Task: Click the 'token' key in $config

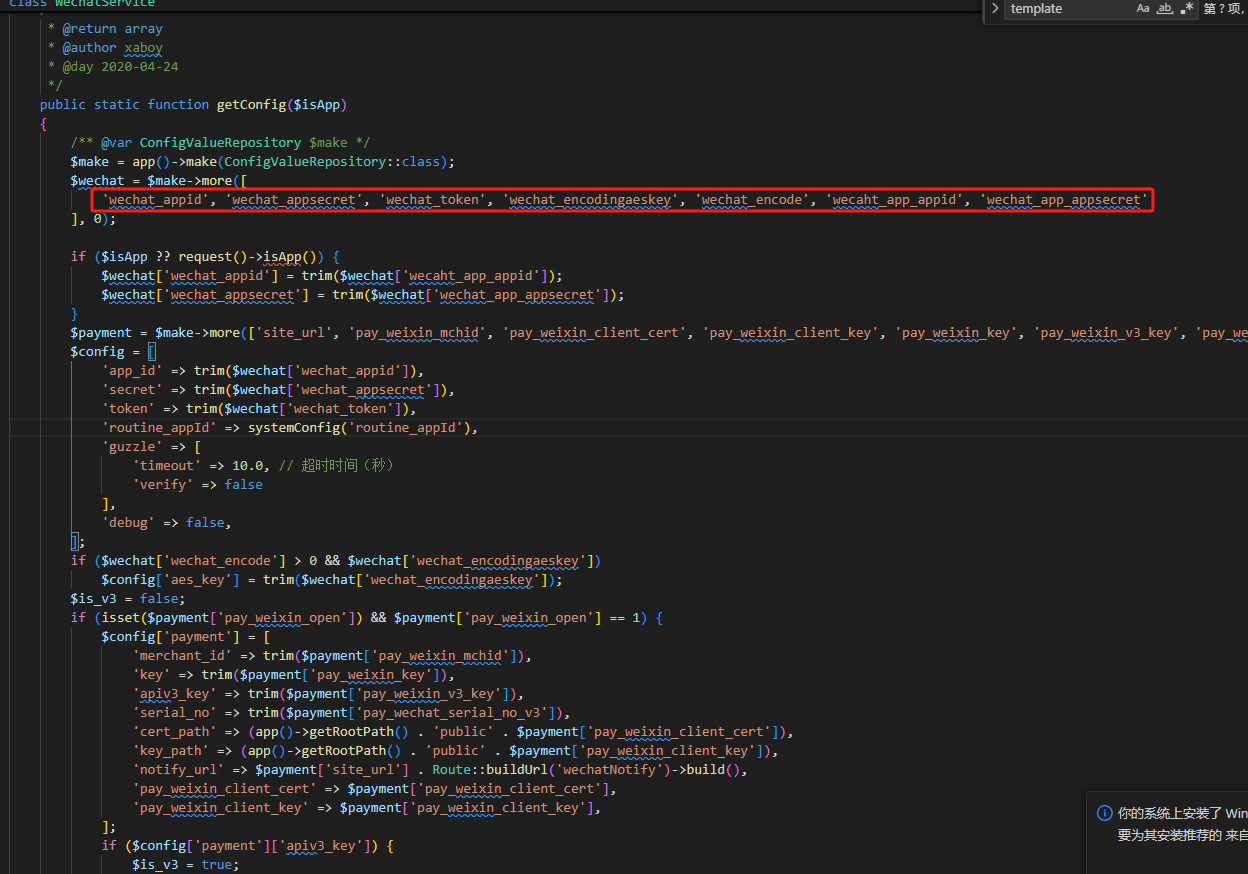Action: point(129,409)
